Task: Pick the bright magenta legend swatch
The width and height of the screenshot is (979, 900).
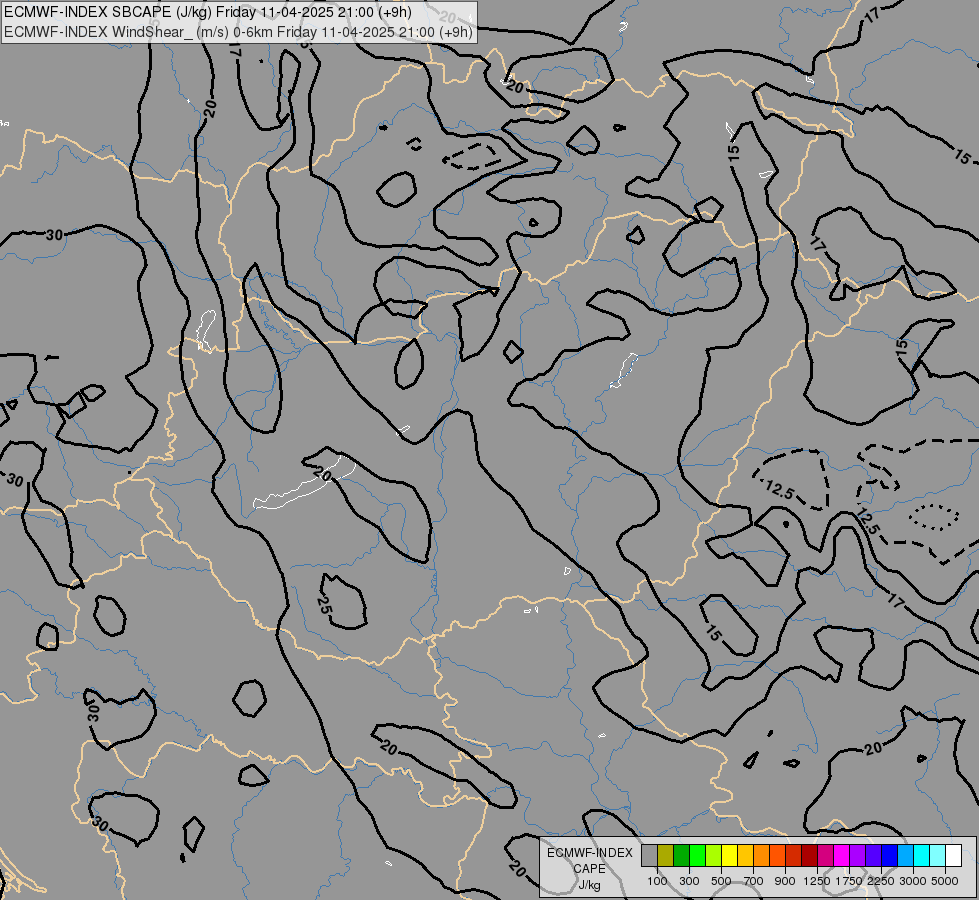Action: click(x=842, y=856)
